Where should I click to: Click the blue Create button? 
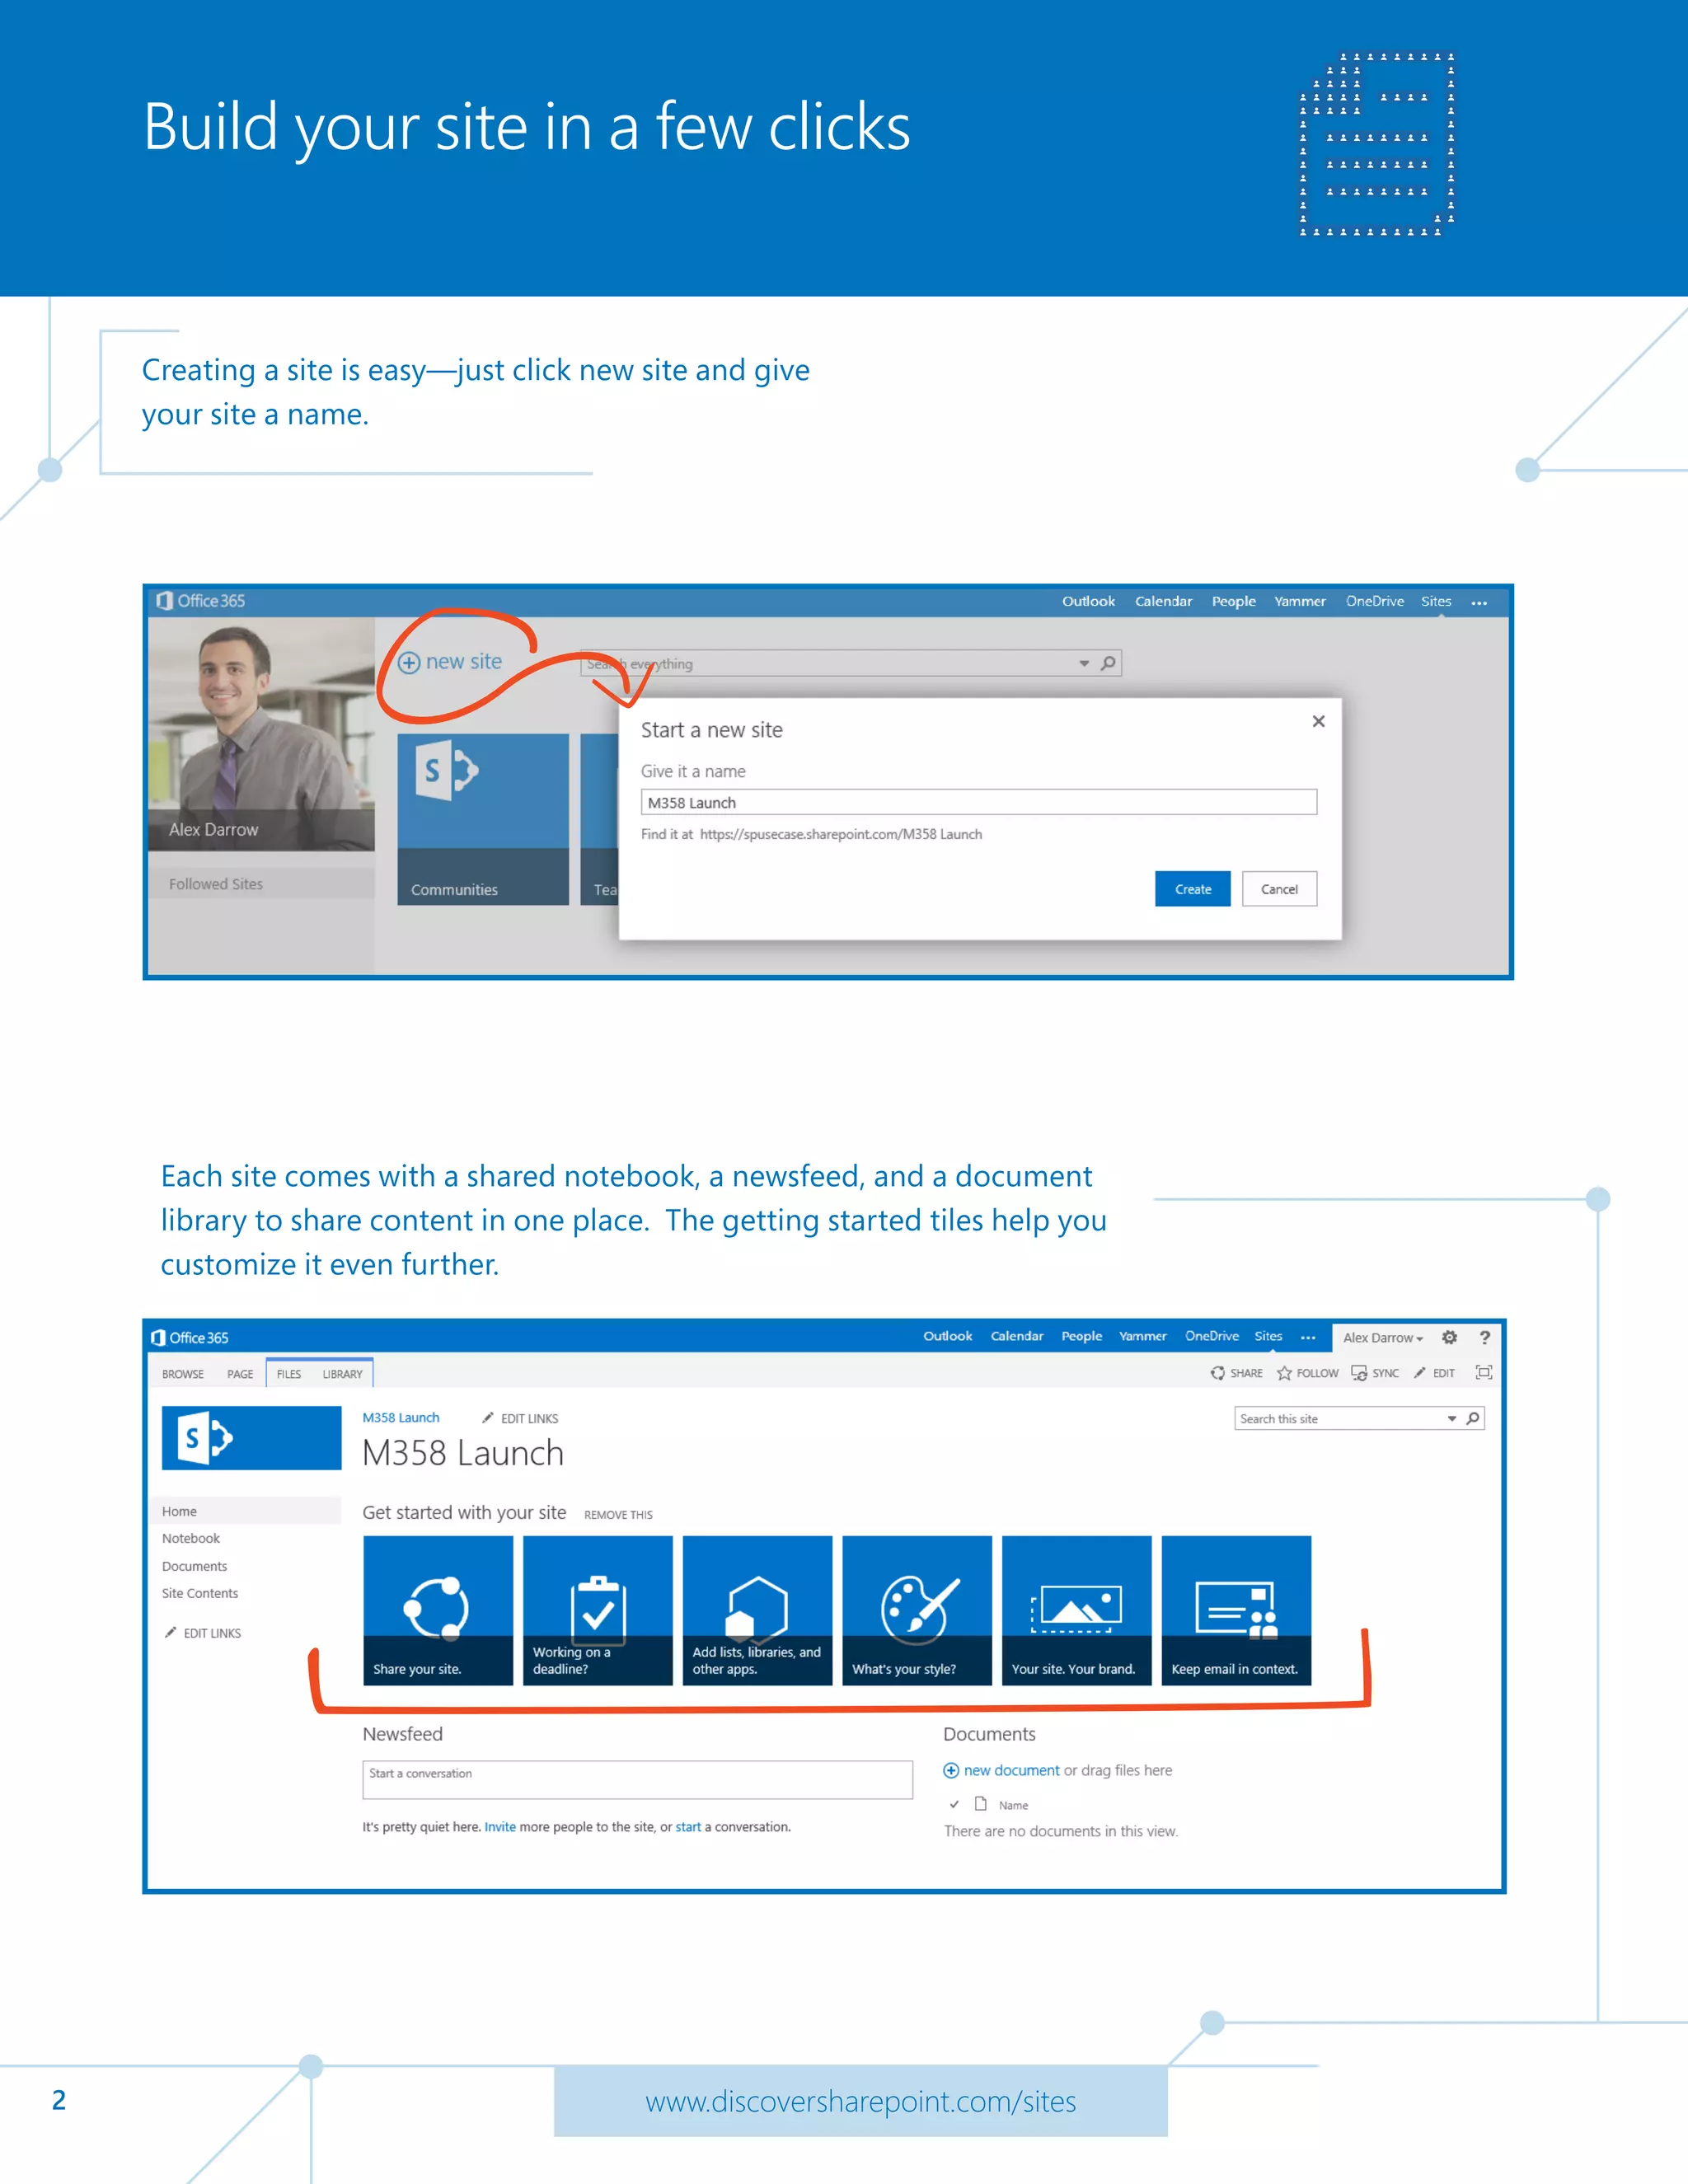[x=1192, y=889]
